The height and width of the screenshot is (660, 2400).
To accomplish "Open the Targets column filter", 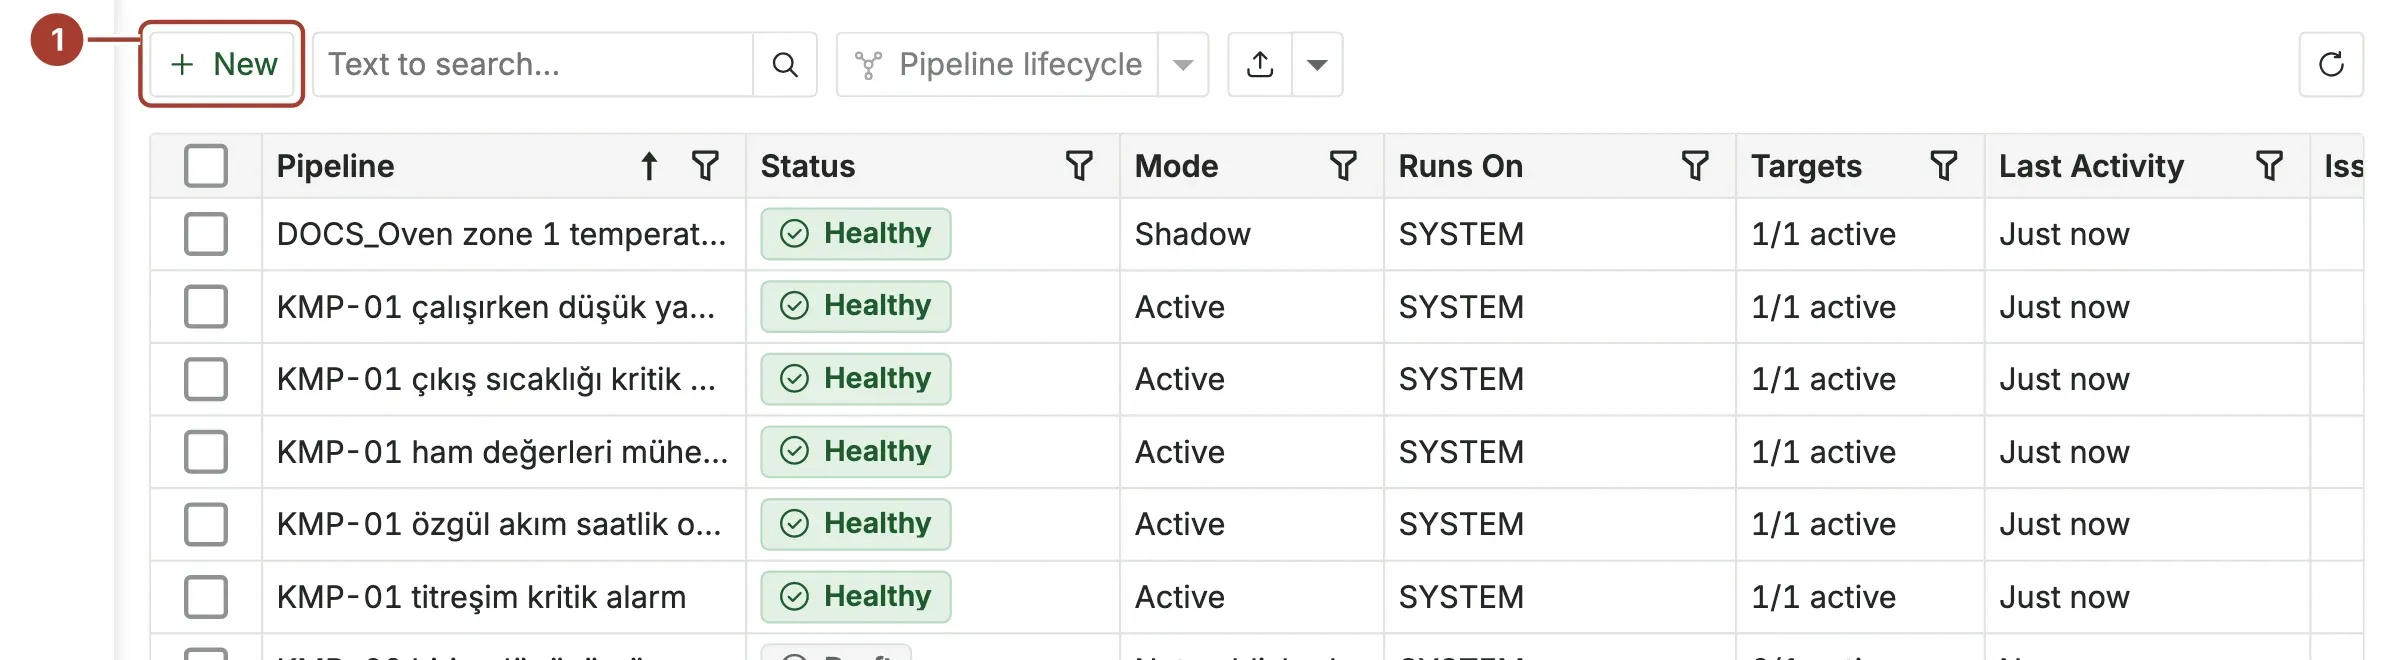I will pyautogui.click(x=1943, y=166).
